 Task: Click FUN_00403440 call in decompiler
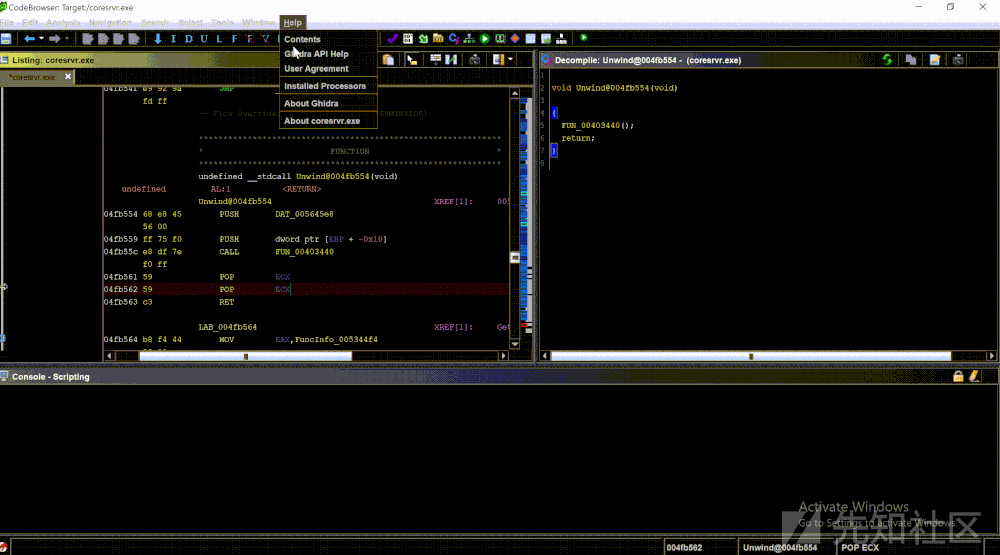pyautogui.click(x=591, y=126)
